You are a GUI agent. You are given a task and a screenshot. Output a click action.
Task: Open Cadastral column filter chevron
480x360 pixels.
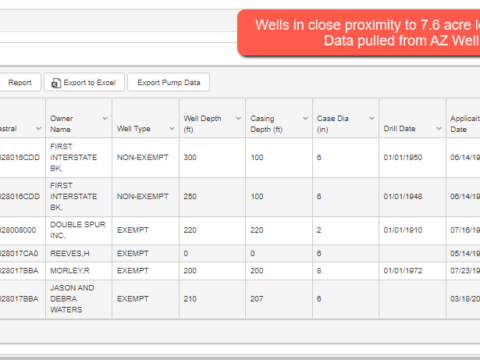tap(39, 129)
